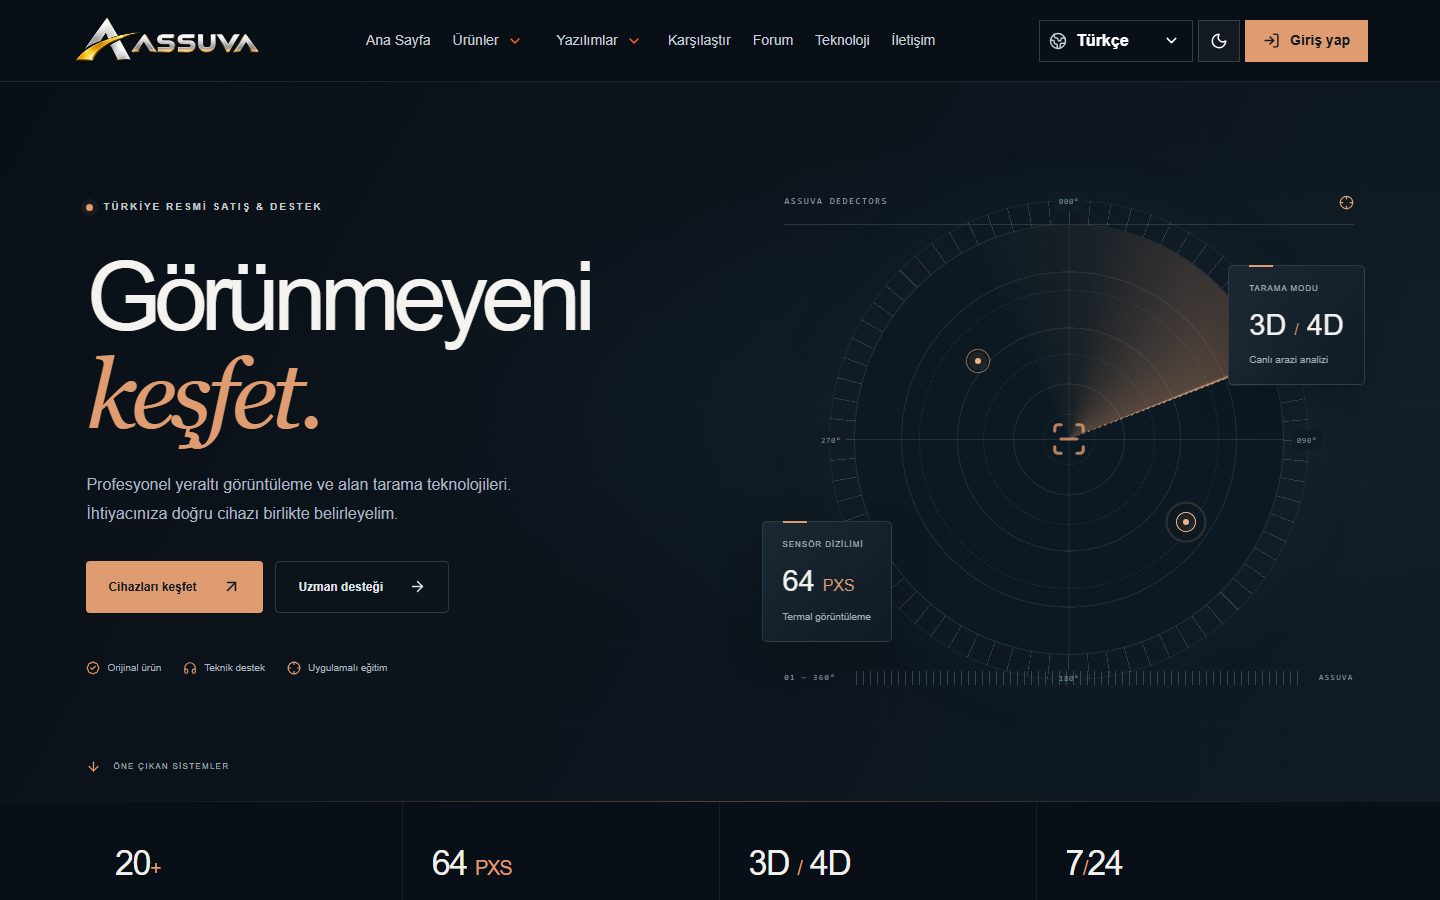Click the Tarama Modu 3D / 4D card
The width and height of the screenshot is (1440, 900).
tap(1296, 325)
